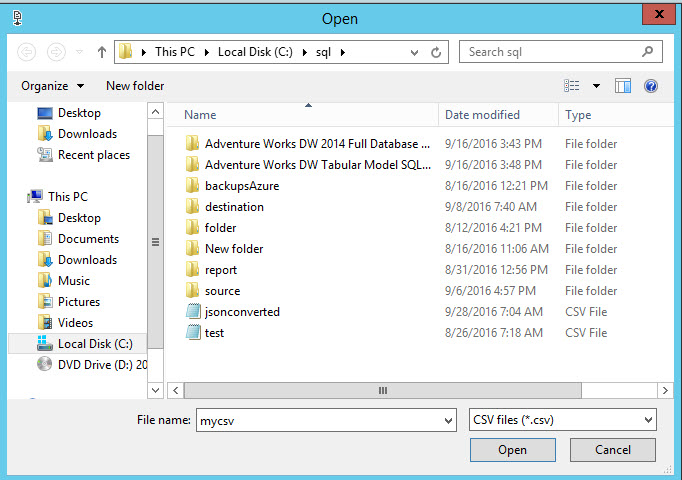Open Help with the question mark icon
This screenshot has height=480, width=682.
tap(651, 86)
